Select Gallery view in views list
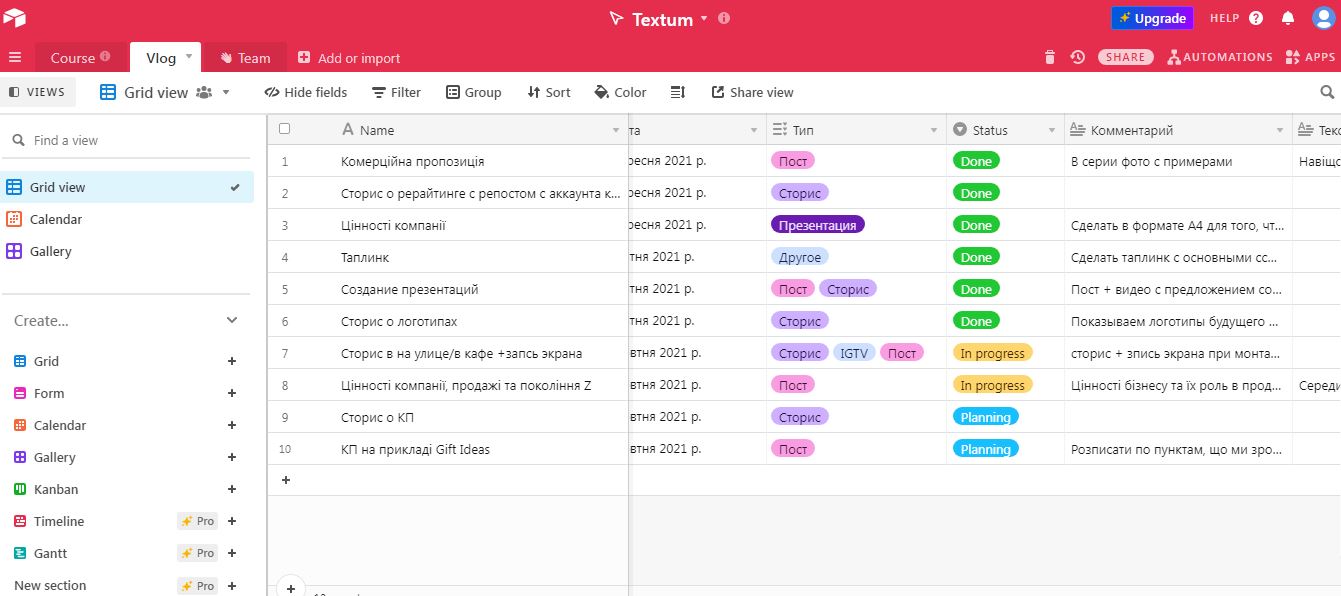Screen dimensions: 1341x596 click(x=127, y=251)
